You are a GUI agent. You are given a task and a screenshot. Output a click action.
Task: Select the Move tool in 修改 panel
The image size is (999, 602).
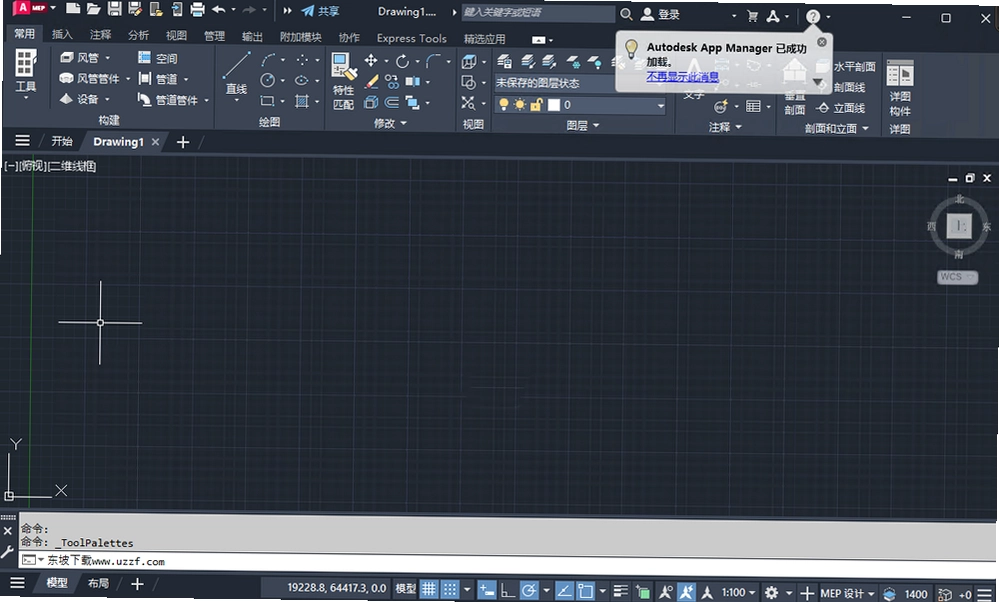371,61
